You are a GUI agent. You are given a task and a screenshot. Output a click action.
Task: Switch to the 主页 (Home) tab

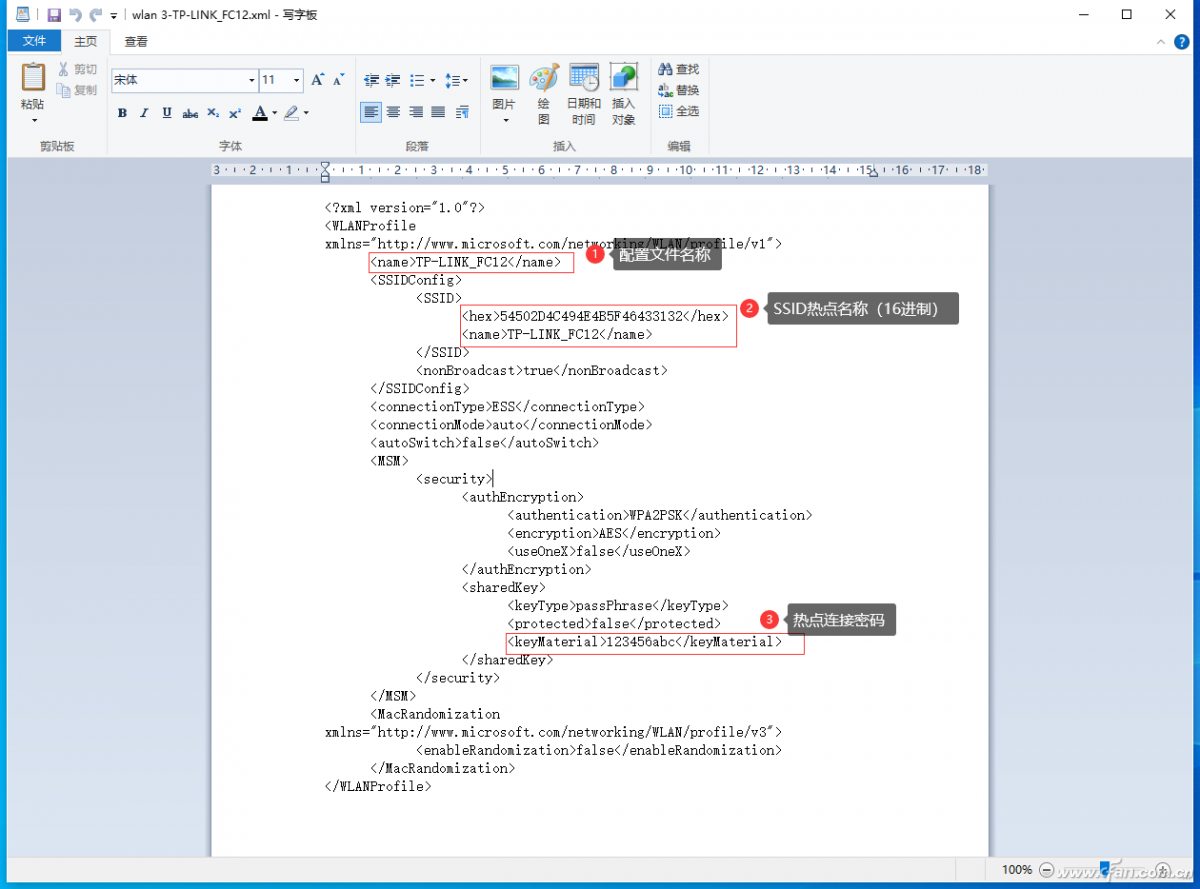[x=86, y=41]
